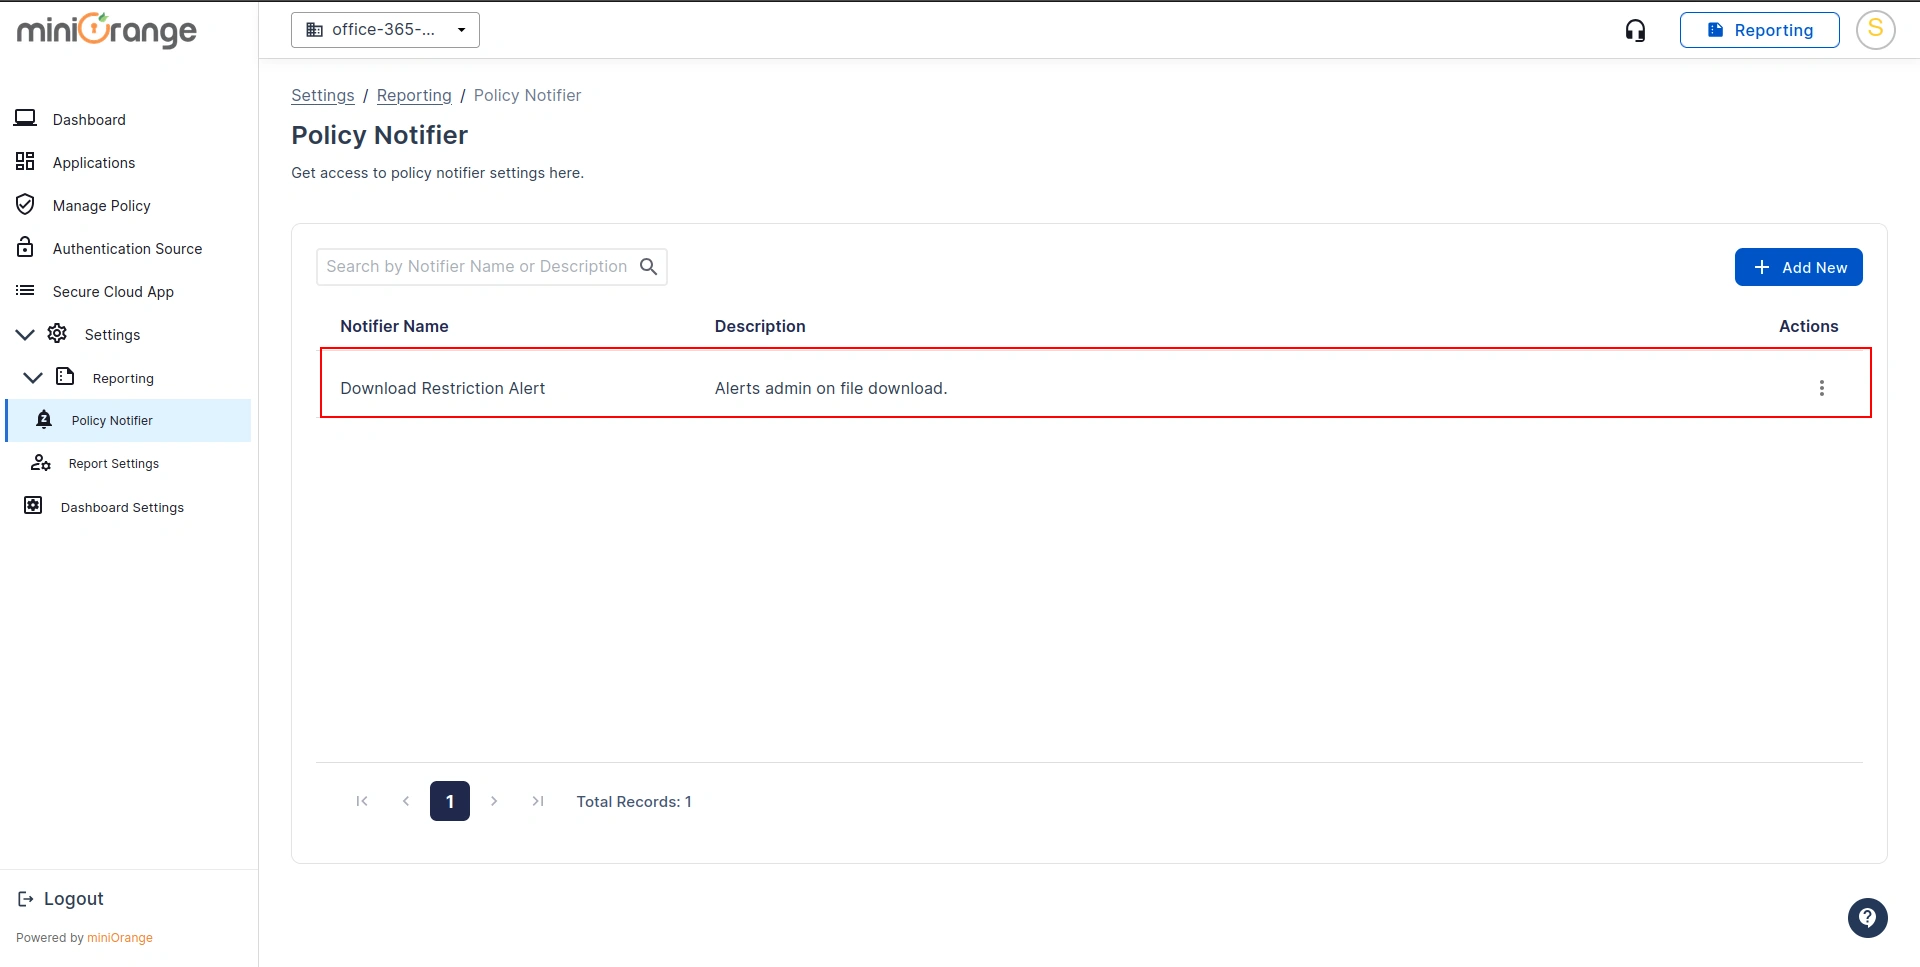Collapse the Settings section chevron
The height and width of the screenshot is (967, 1920).
click(x=25, y=334)
